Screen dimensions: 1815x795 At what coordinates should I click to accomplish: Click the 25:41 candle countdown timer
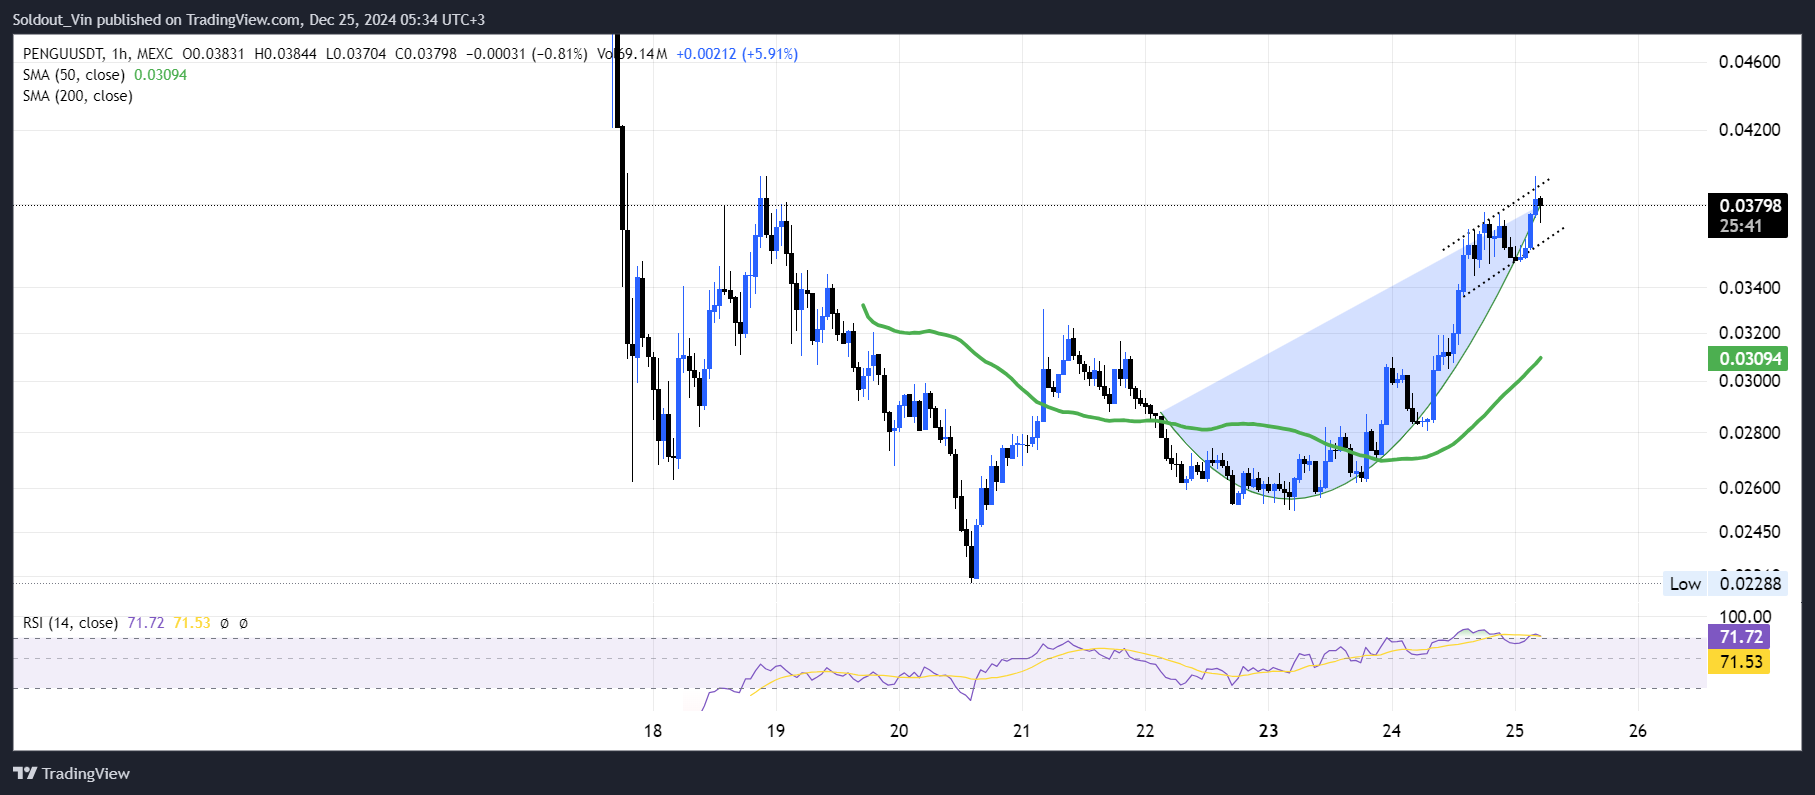pyautogui.click(x=1740, y=226)
